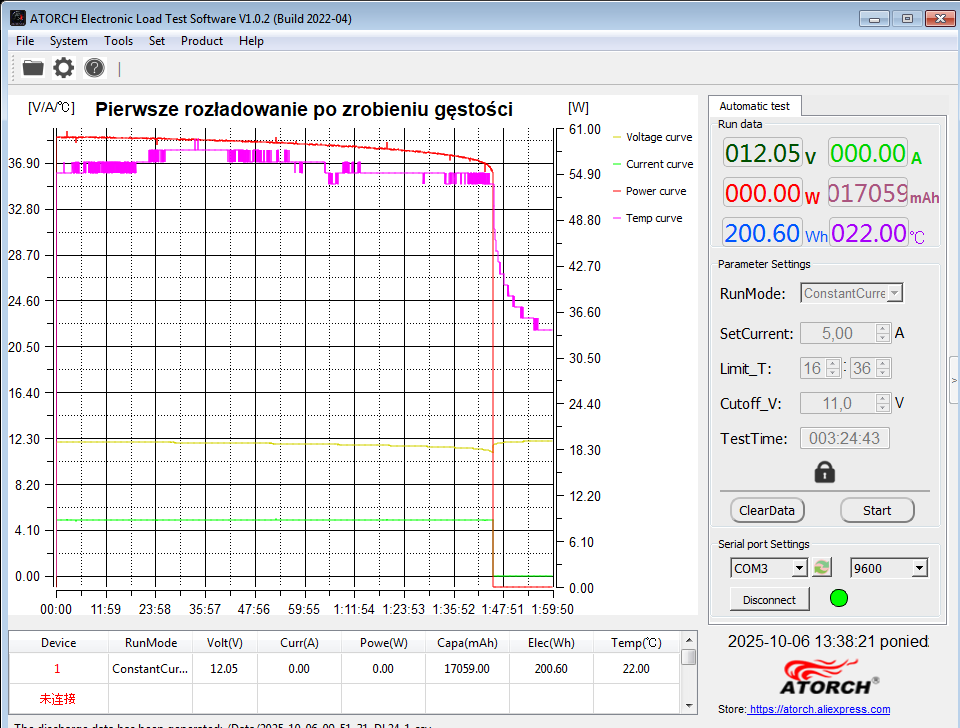Open the Product menu
This screenshot has height=728, width=960.
tap(201, 41)
